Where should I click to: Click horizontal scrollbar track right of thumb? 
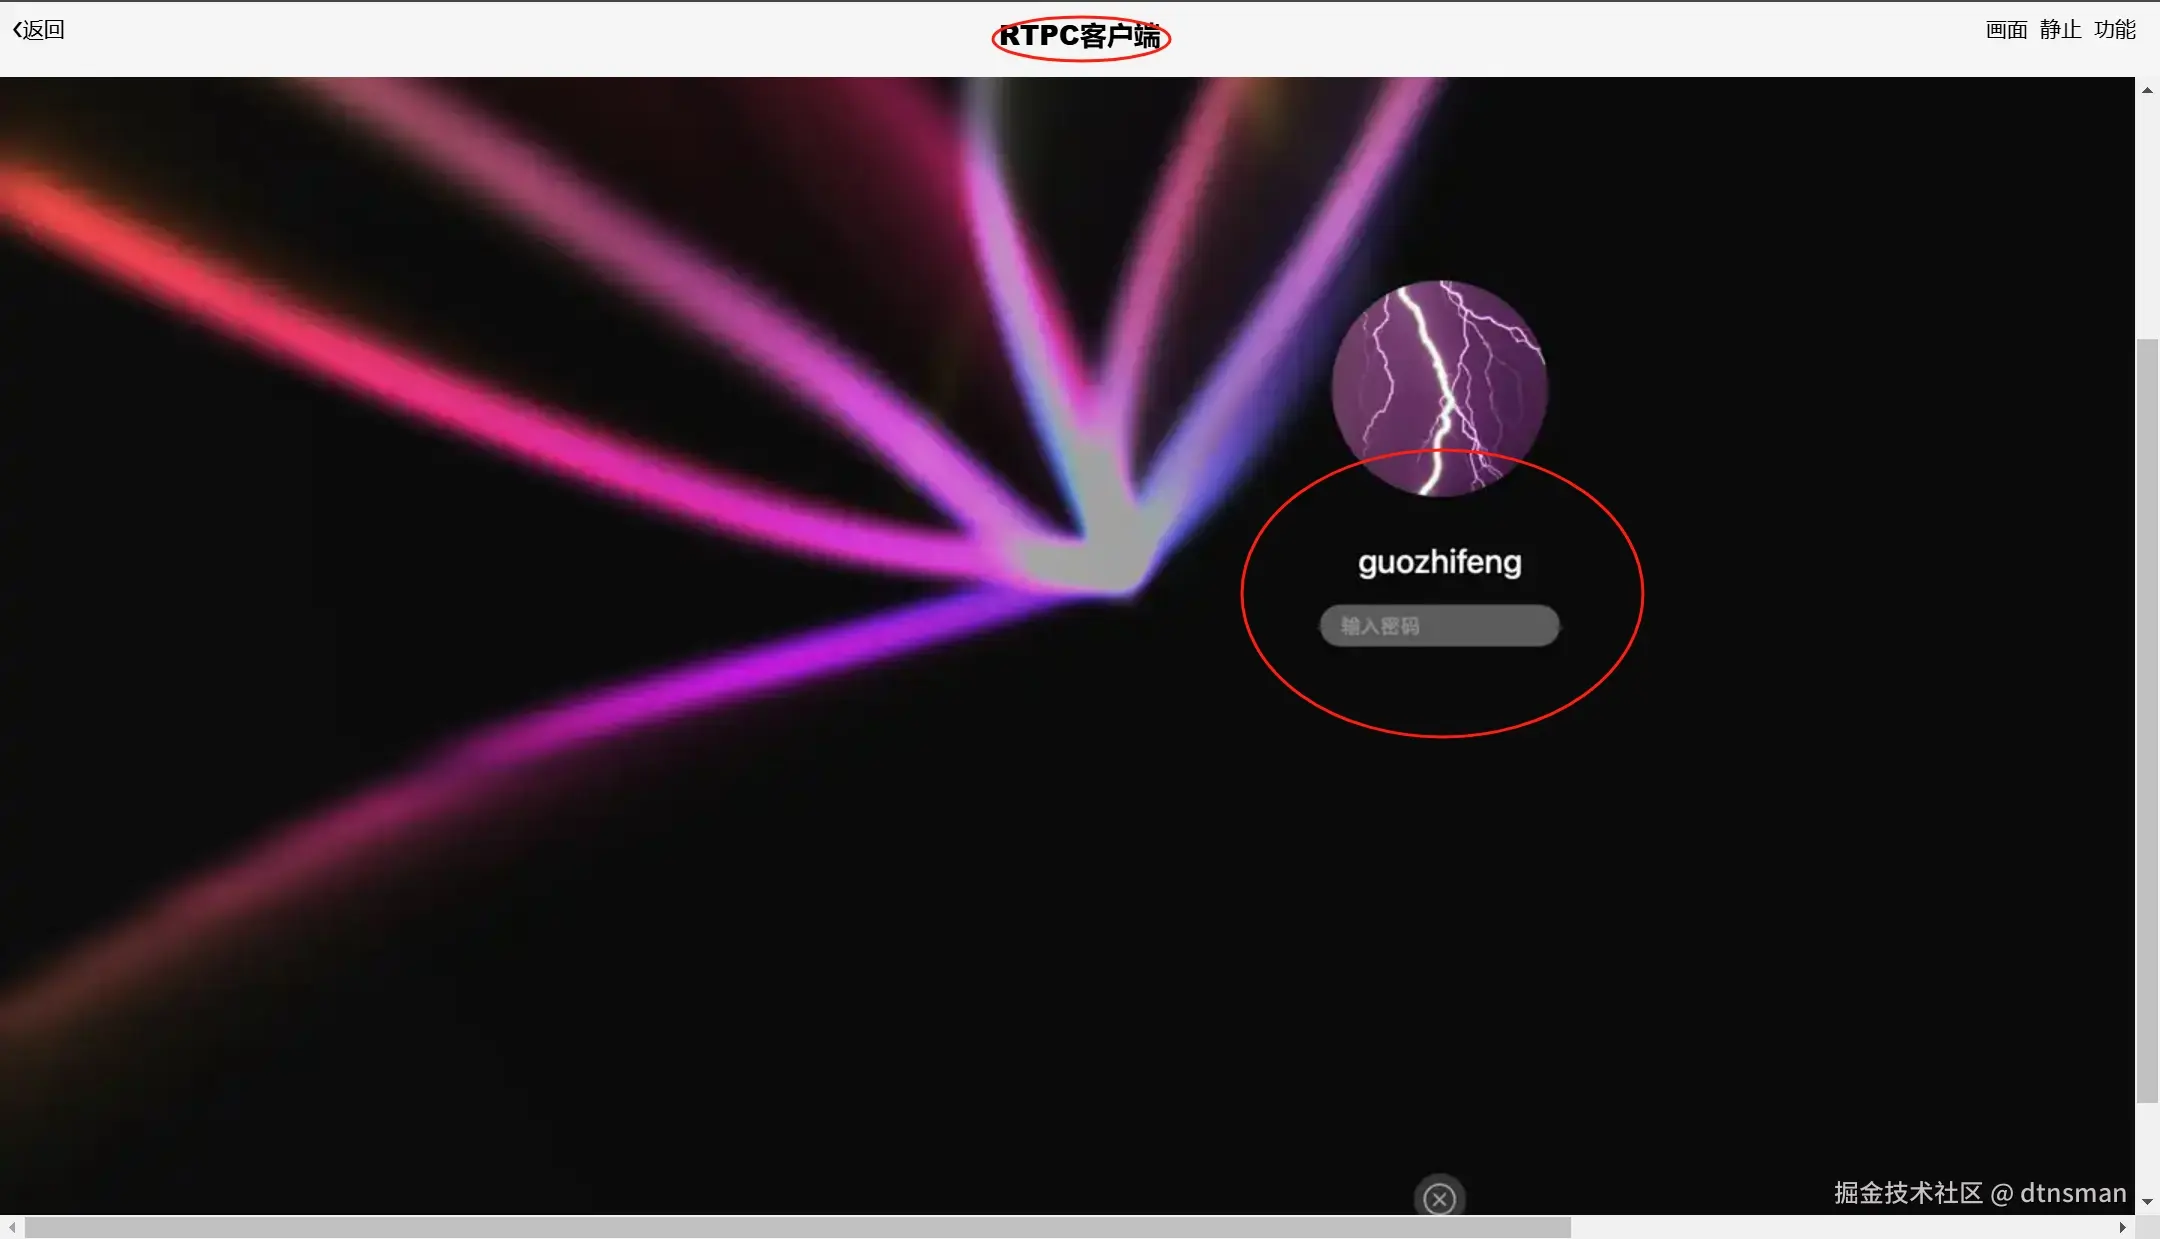click(x=1840, y=1227)
